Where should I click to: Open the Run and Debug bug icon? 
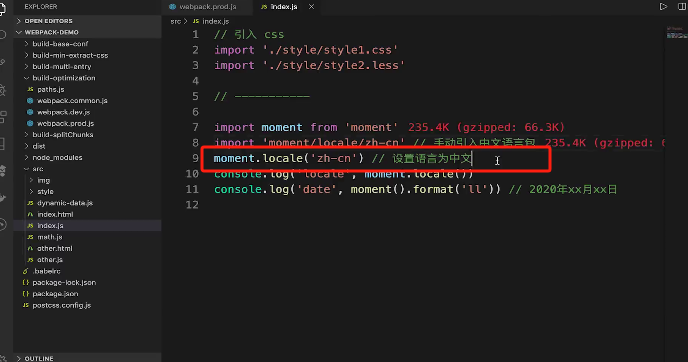tap(3, 90)
